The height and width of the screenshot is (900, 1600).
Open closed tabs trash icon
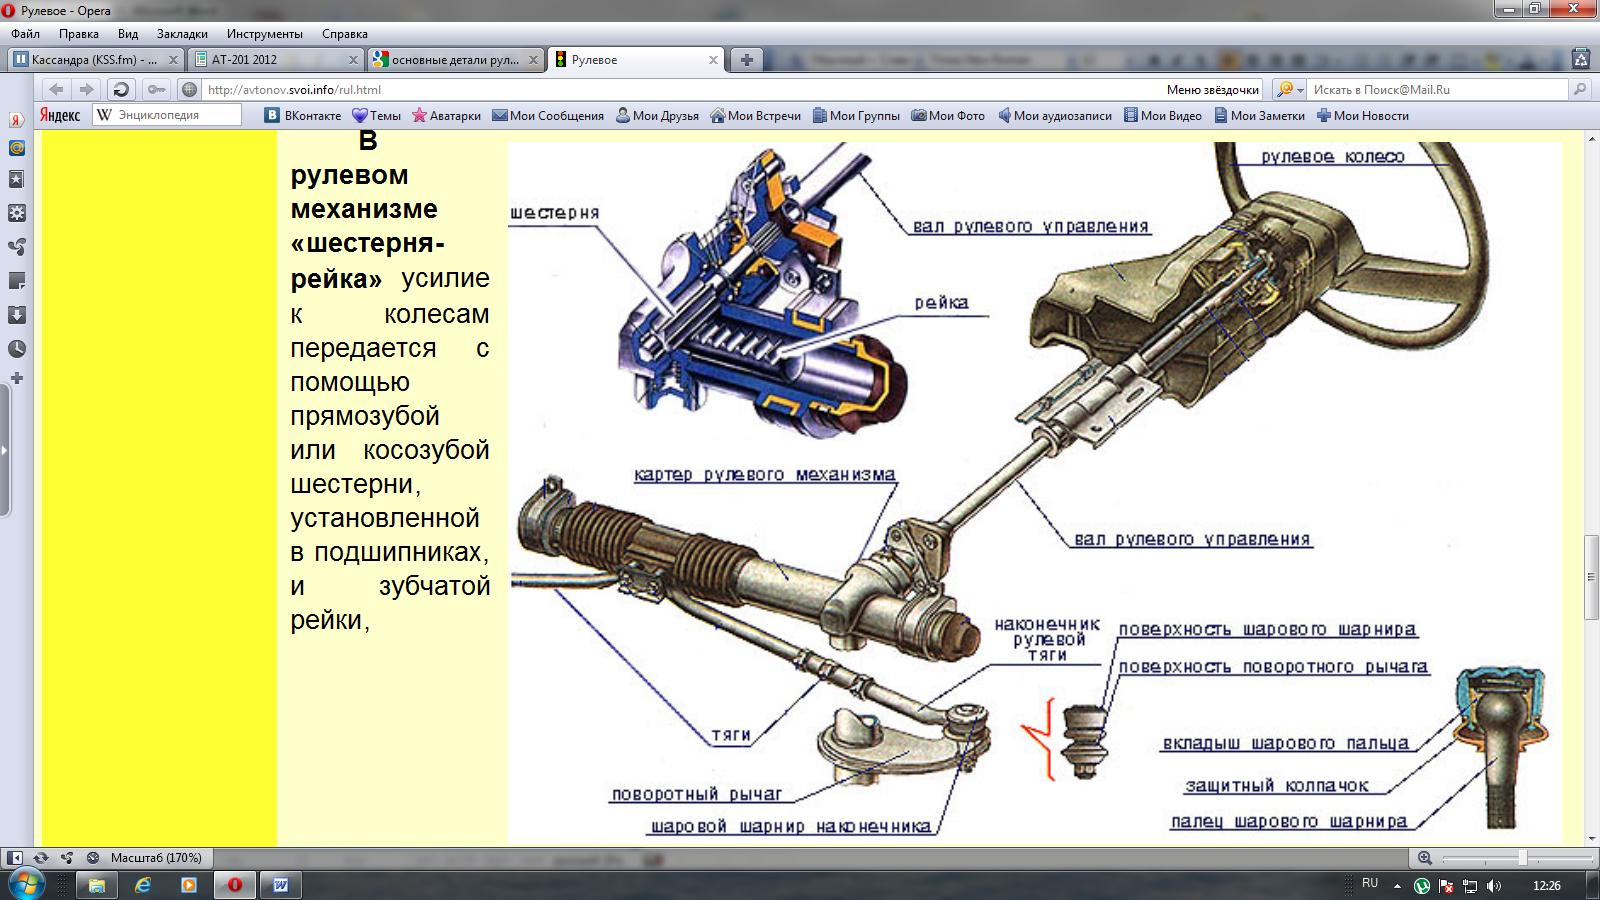click(1580, 59)
